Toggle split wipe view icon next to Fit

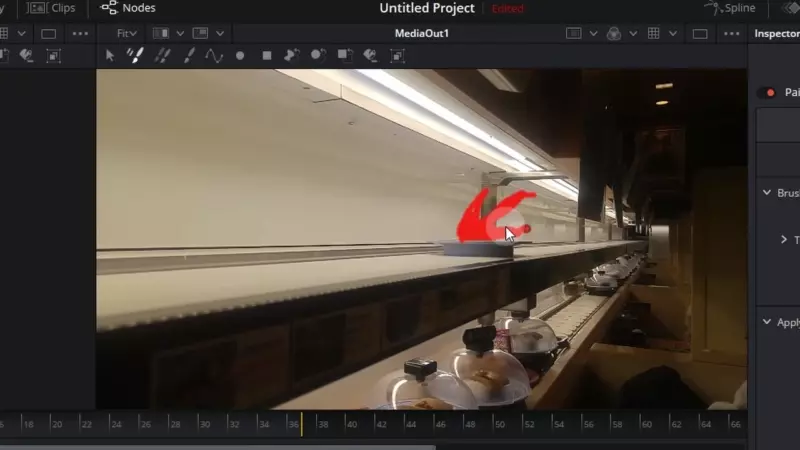[161, 33]
